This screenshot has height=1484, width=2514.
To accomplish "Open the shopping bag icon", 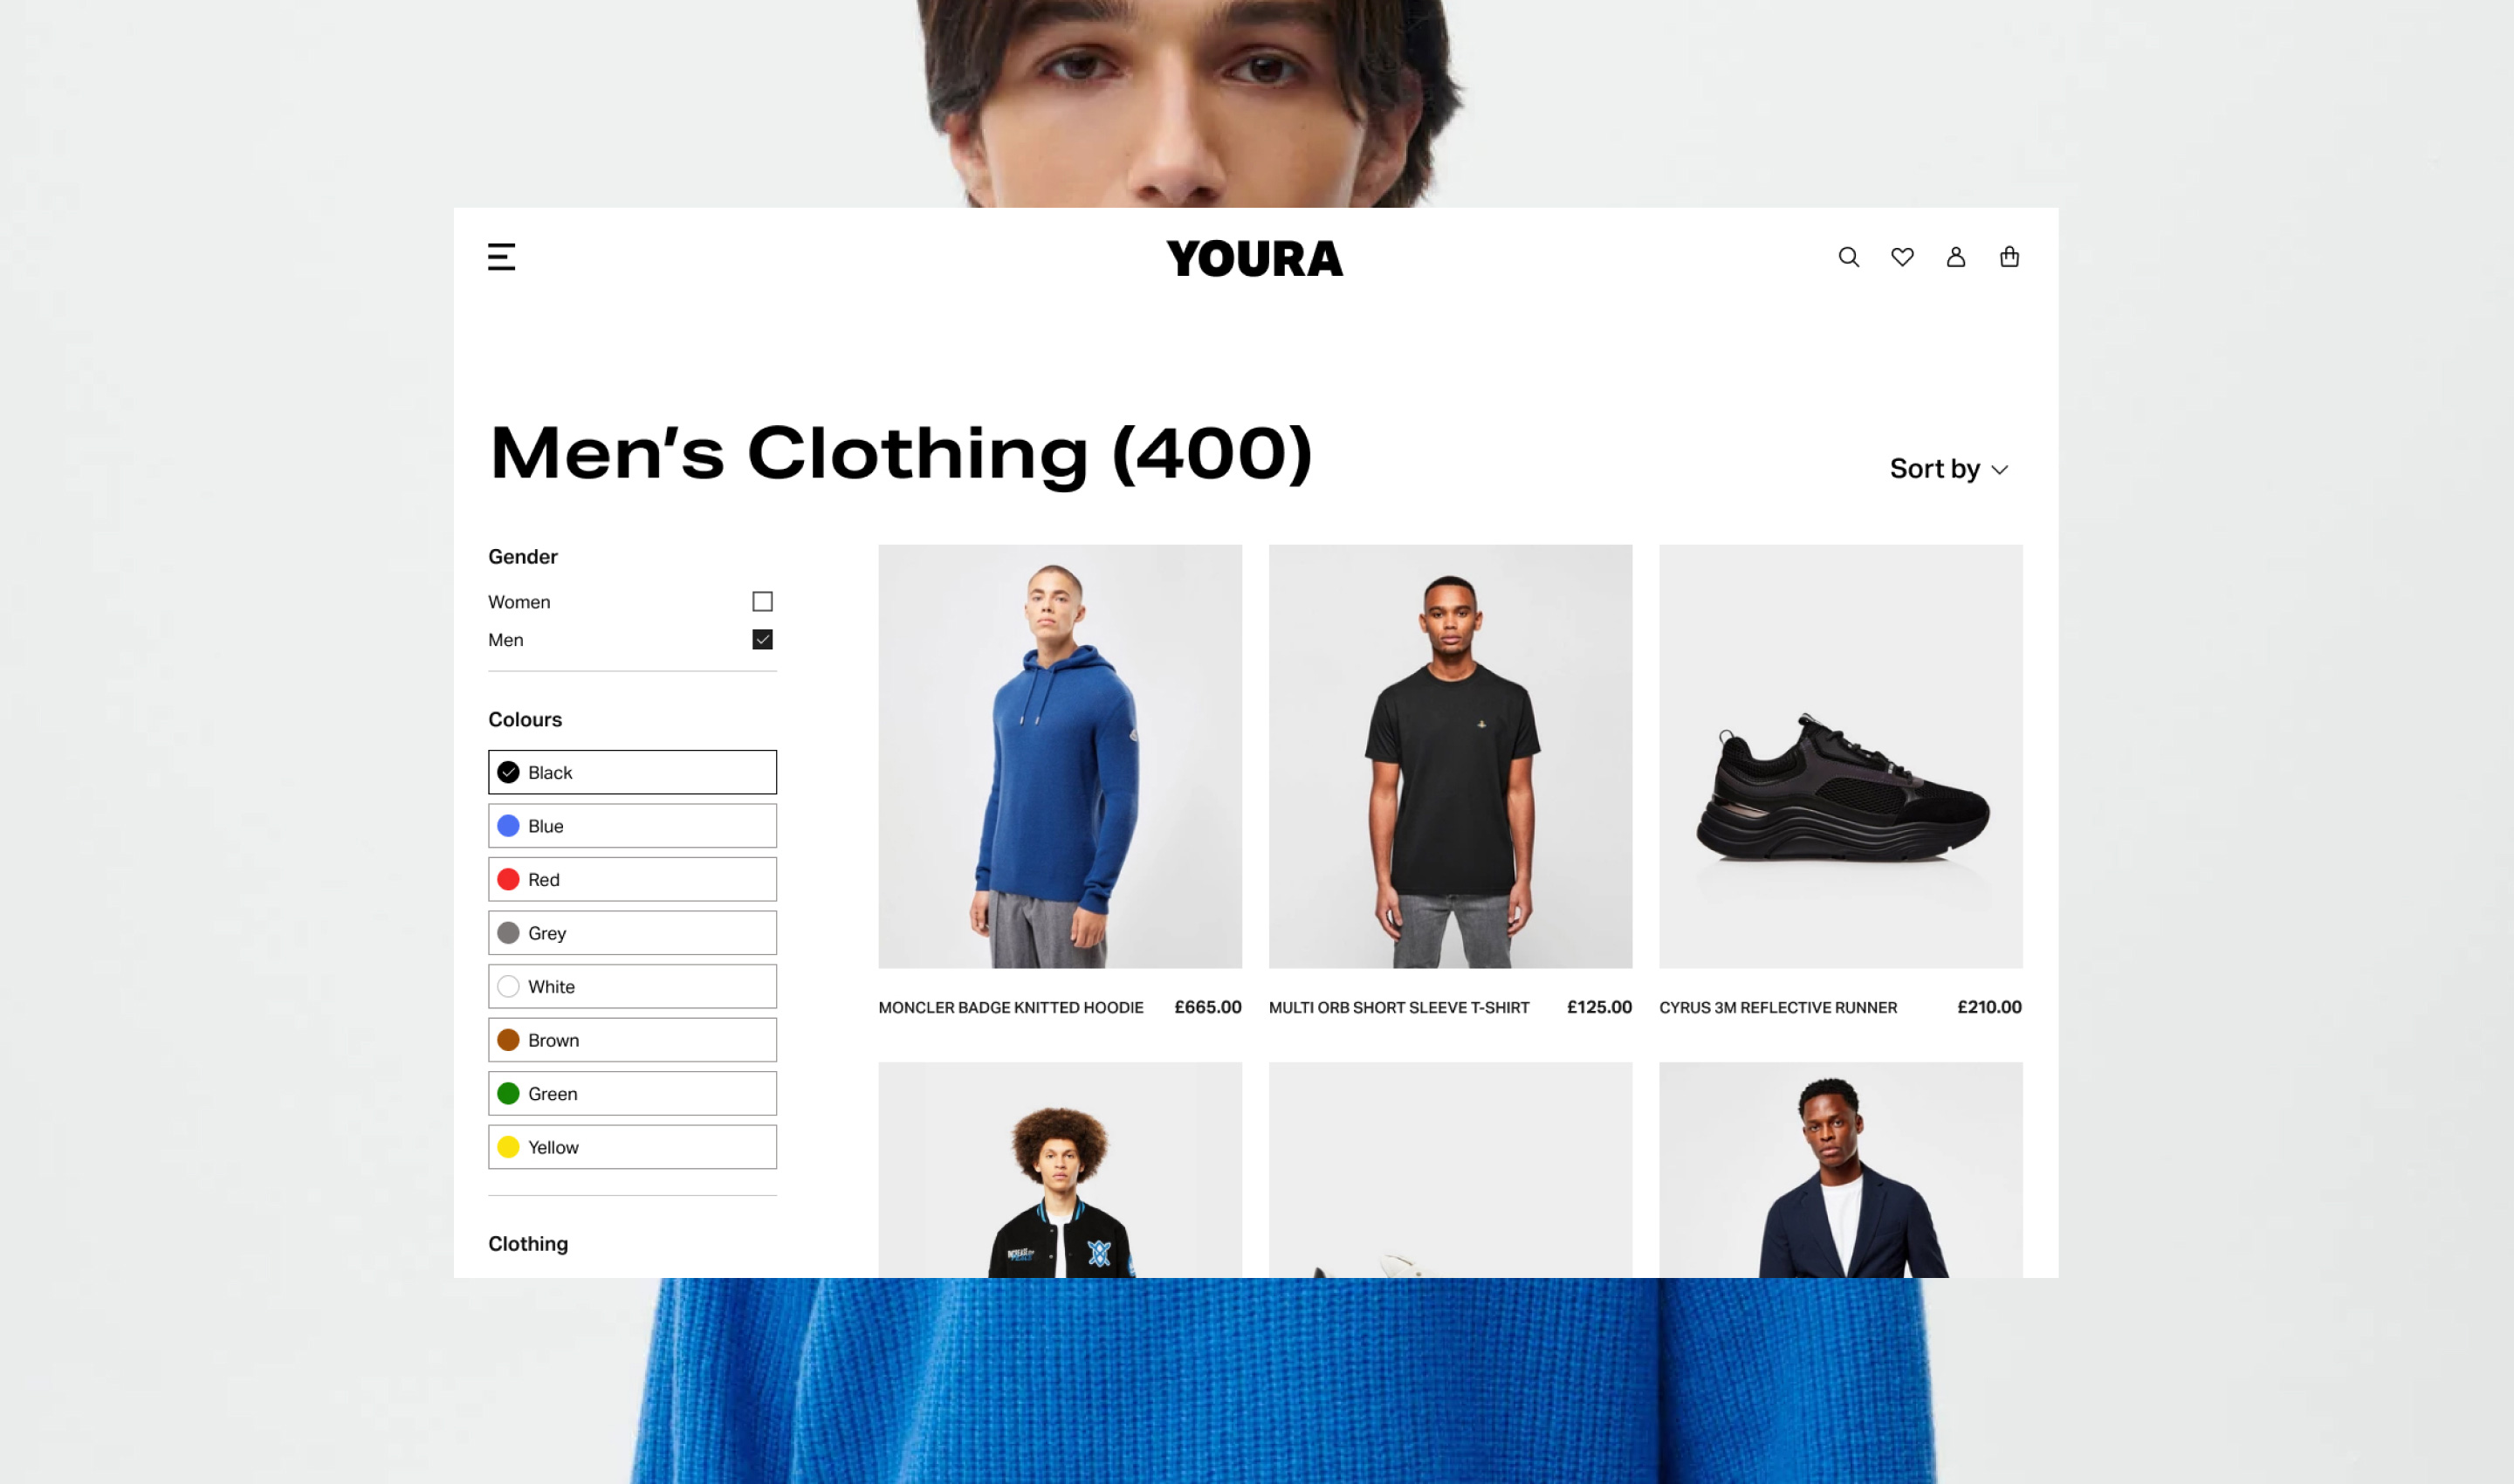I will coord(2009,257).
